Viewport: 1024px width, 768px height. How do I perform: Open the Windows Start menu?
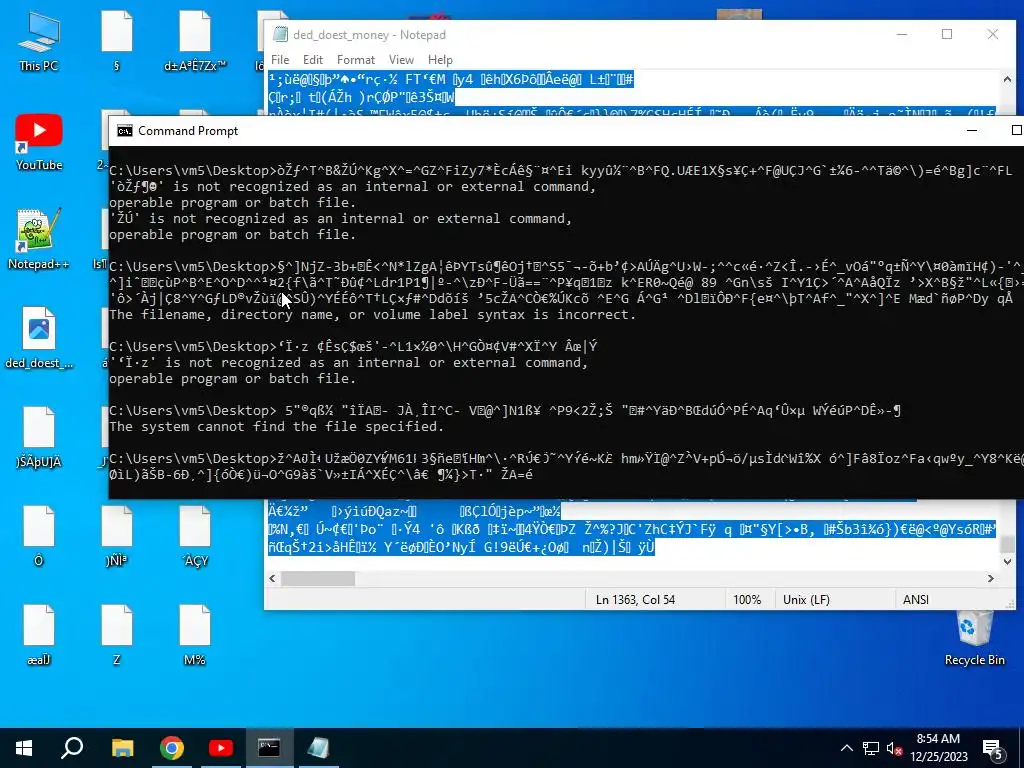24,748
